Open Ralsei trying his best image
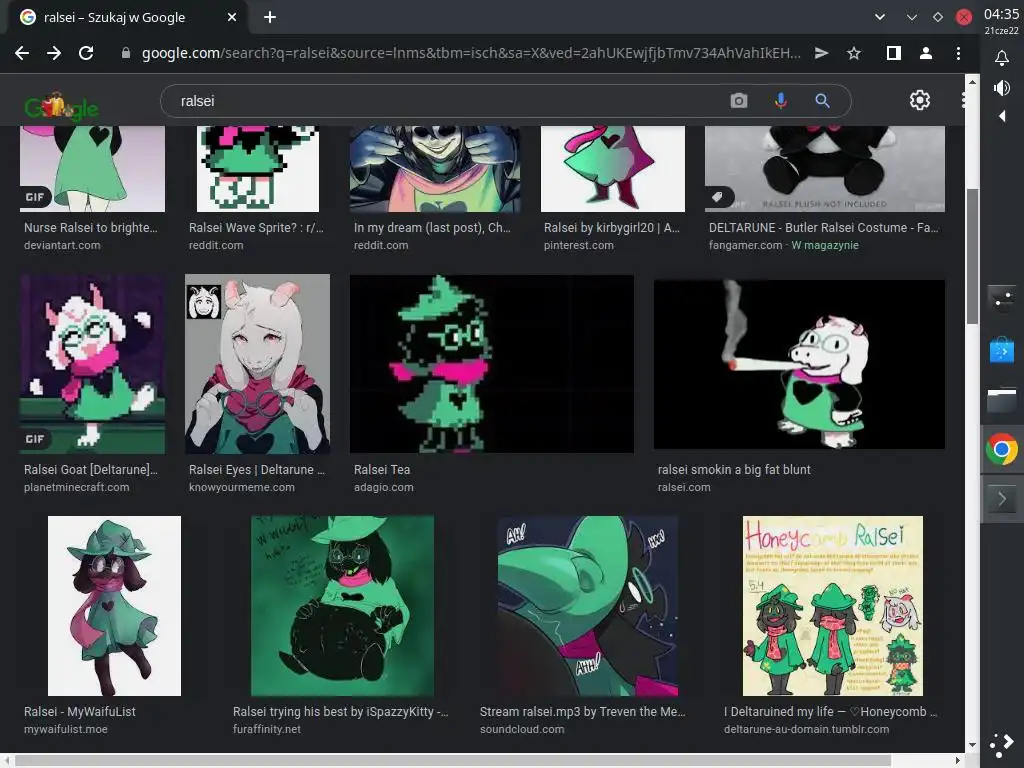The width and height of the screenshot is (1024, 768). [x=342, y=606]
